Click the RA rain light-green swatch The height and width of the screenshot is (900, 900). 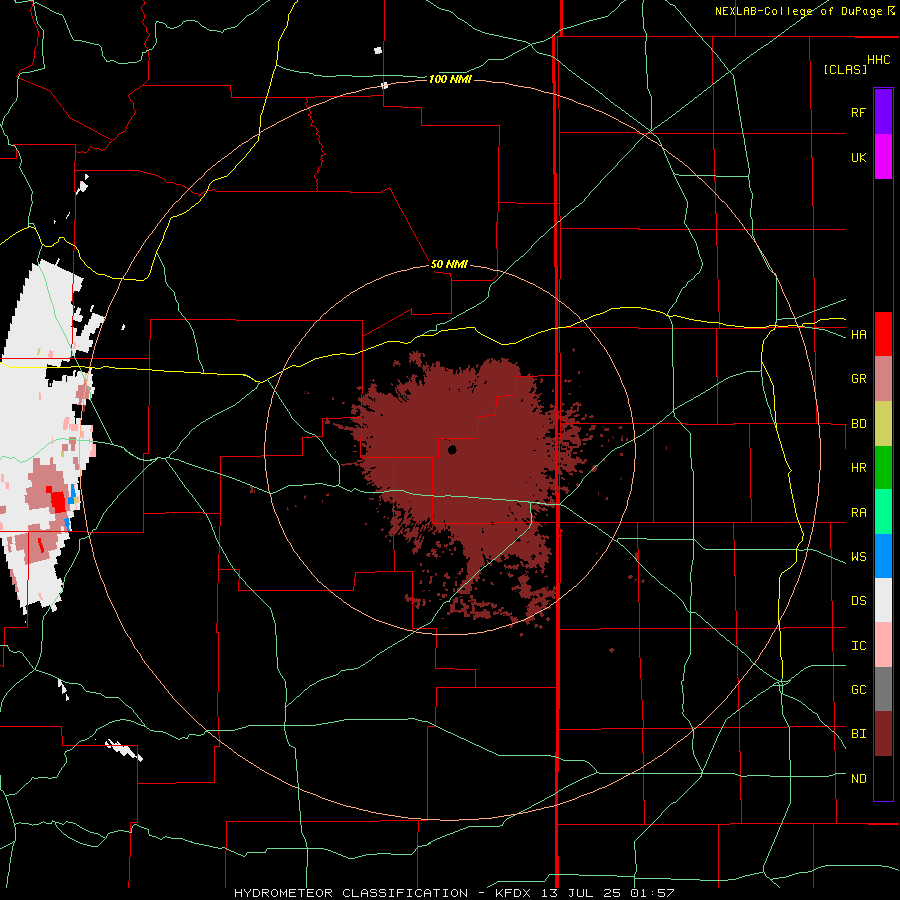click(x=883, y=512)
